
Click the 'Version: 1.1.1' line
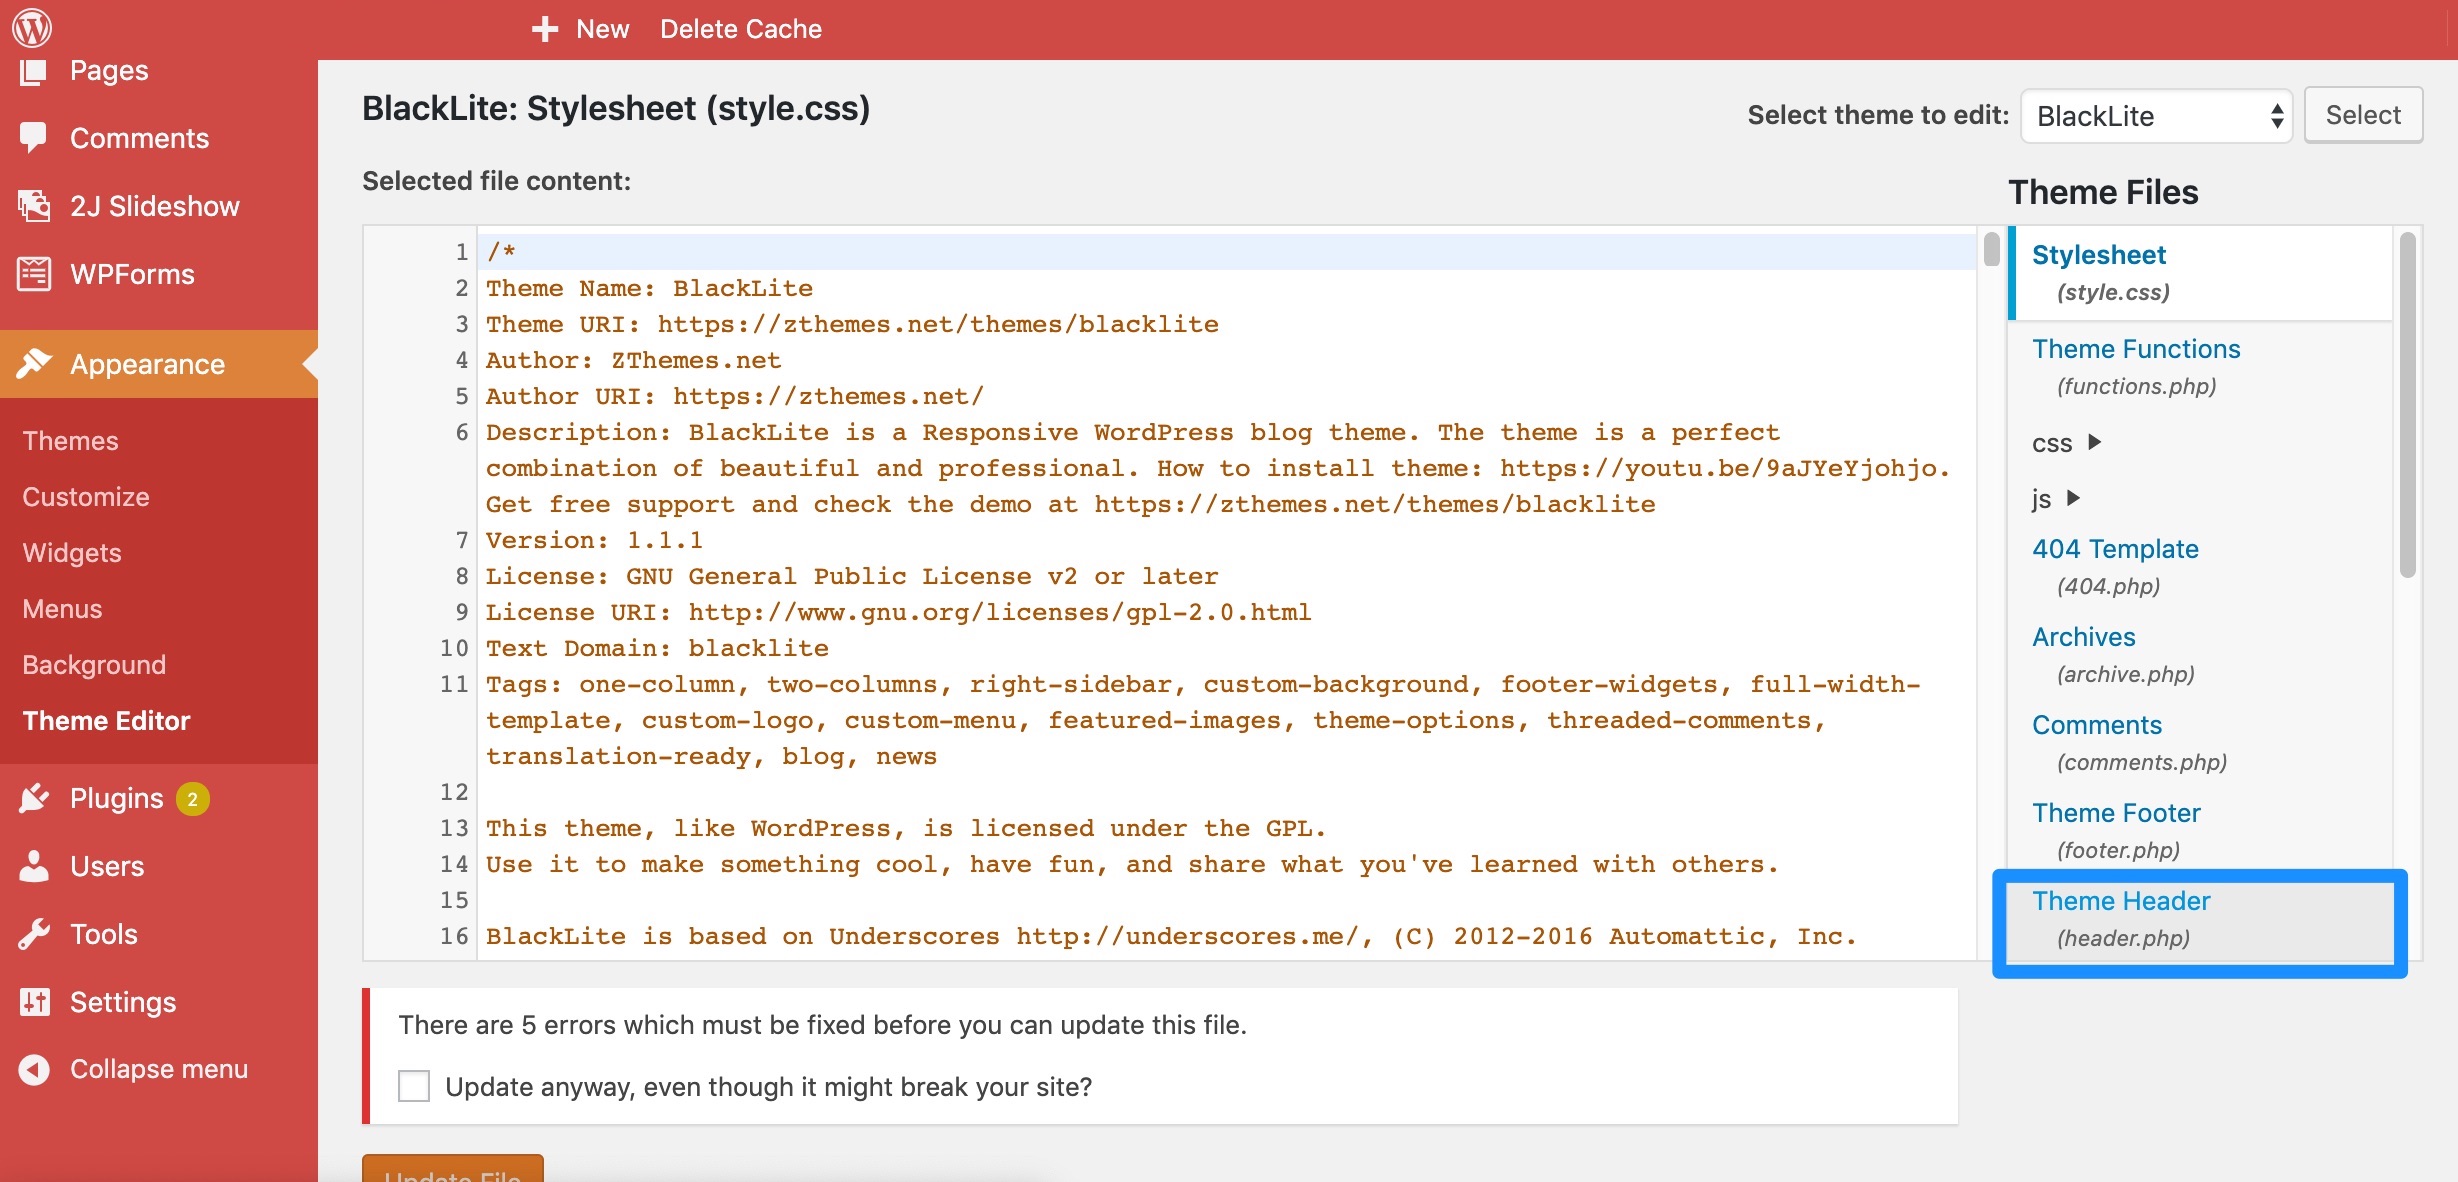coord(594,540)
